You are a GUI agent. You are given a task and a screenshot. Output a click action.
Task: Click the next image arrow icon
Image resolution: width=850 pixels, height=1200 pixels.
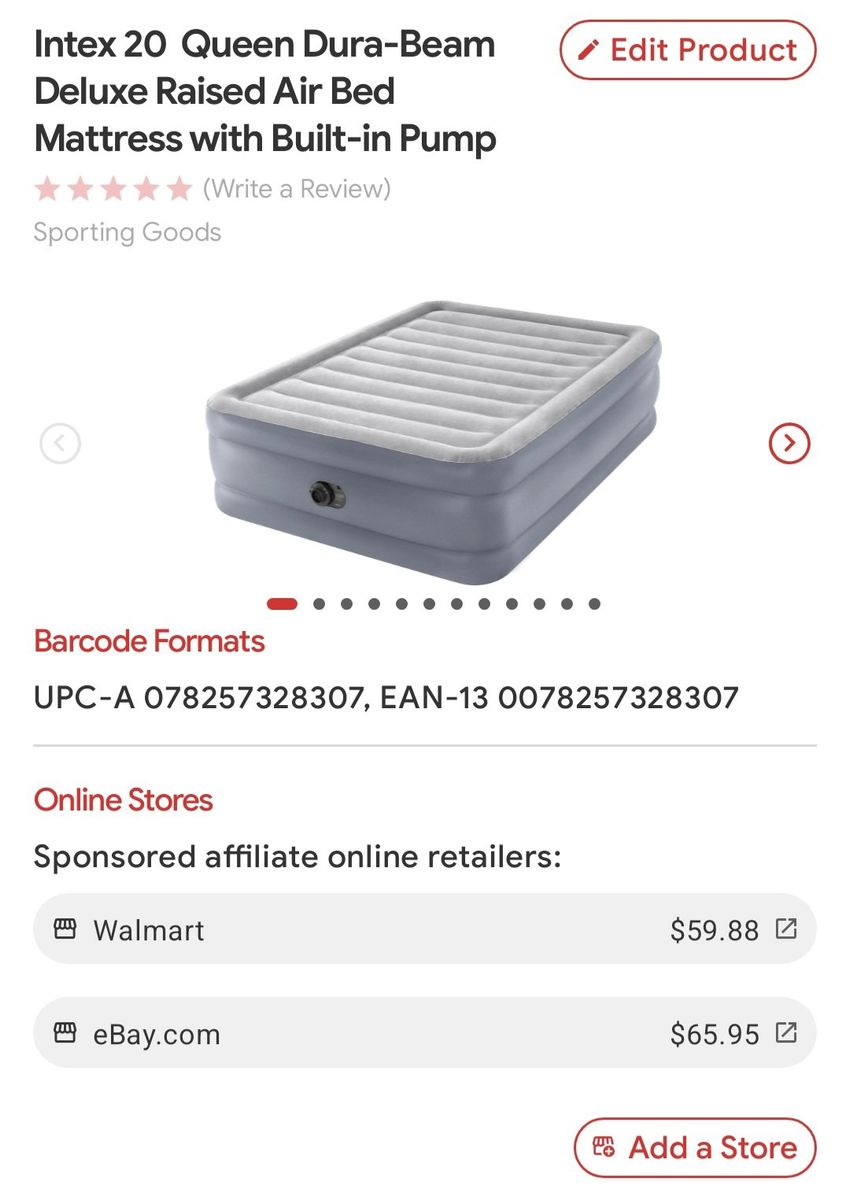[789, 442]
